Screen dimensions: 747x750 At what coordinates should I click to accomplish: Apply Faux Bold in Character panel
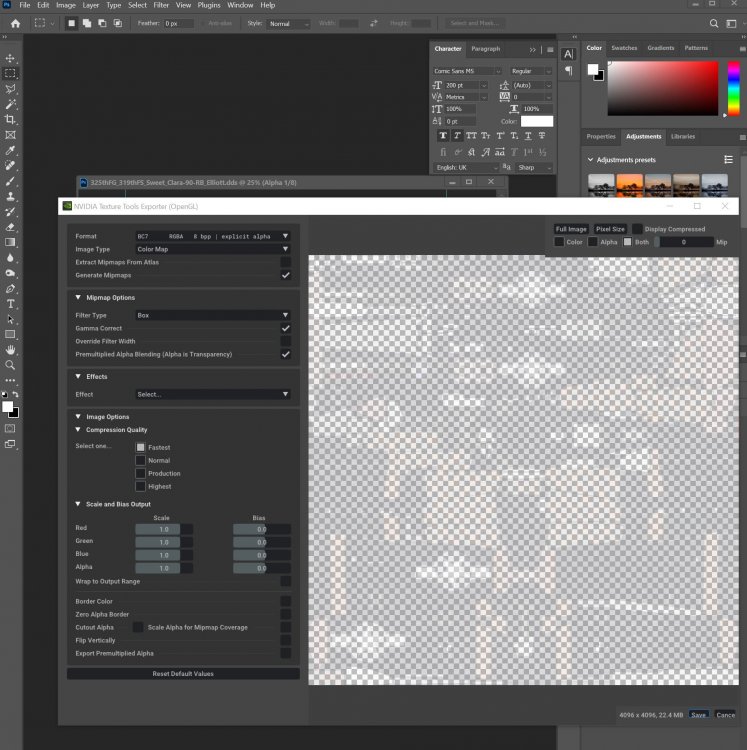pos(443,135)
